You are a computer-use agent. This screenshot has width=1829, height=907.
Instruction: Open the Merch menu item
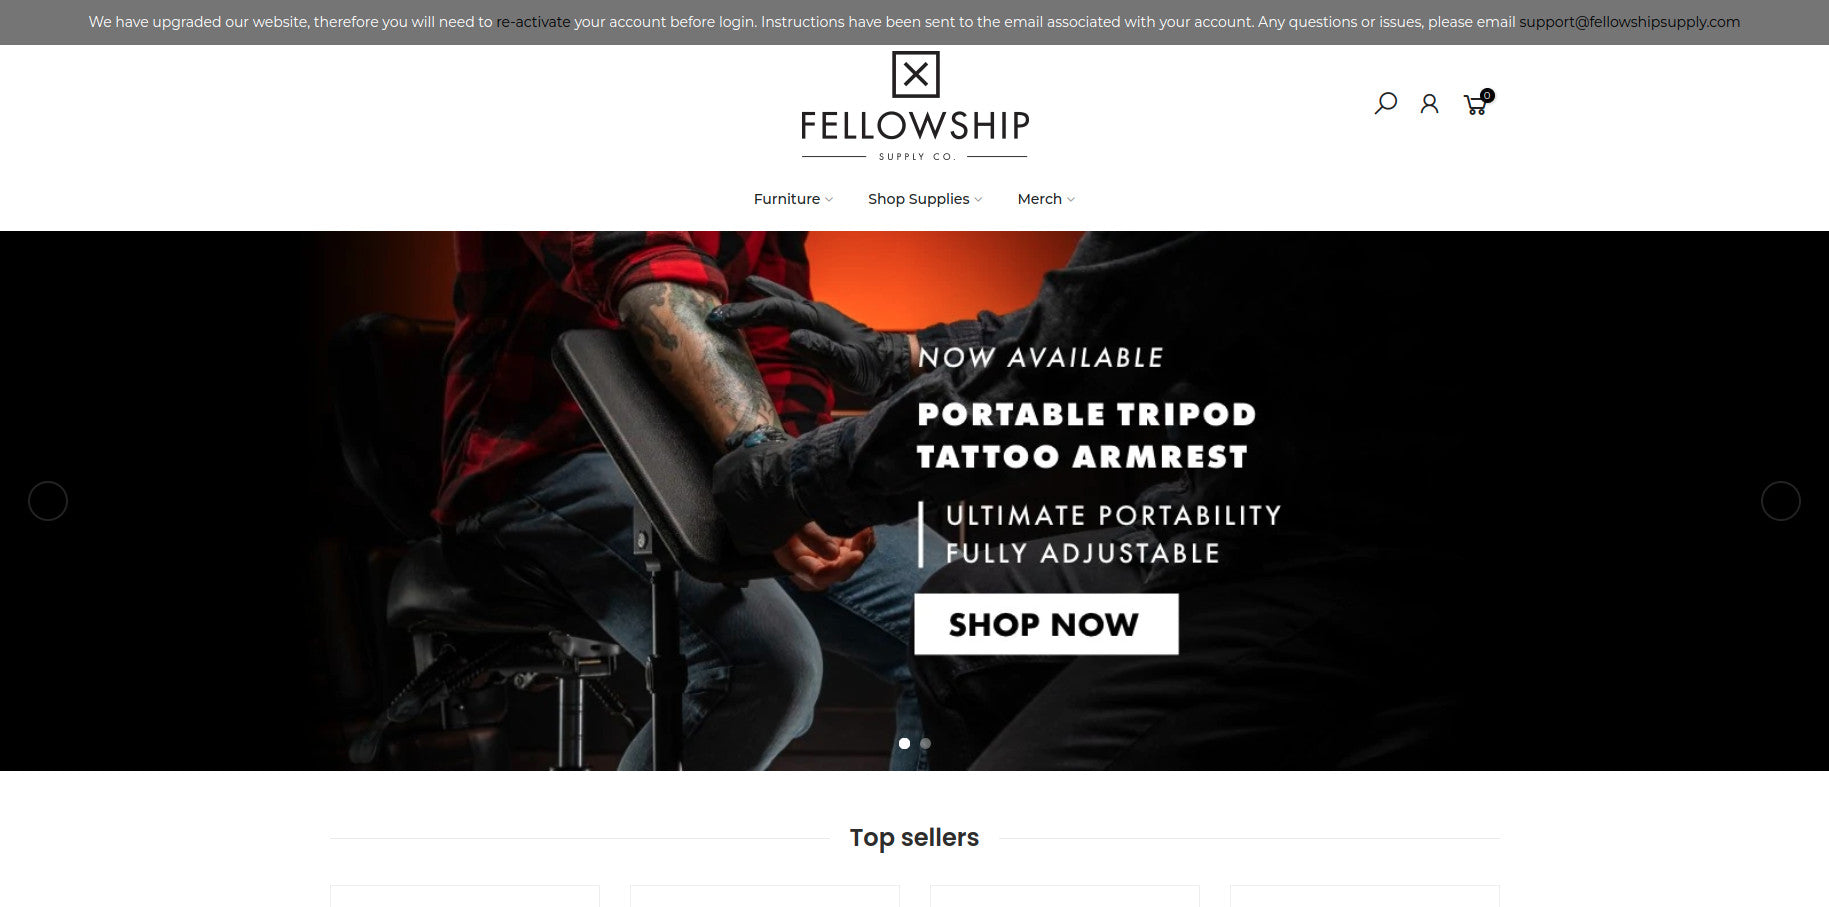click(x=1039, y=199)
